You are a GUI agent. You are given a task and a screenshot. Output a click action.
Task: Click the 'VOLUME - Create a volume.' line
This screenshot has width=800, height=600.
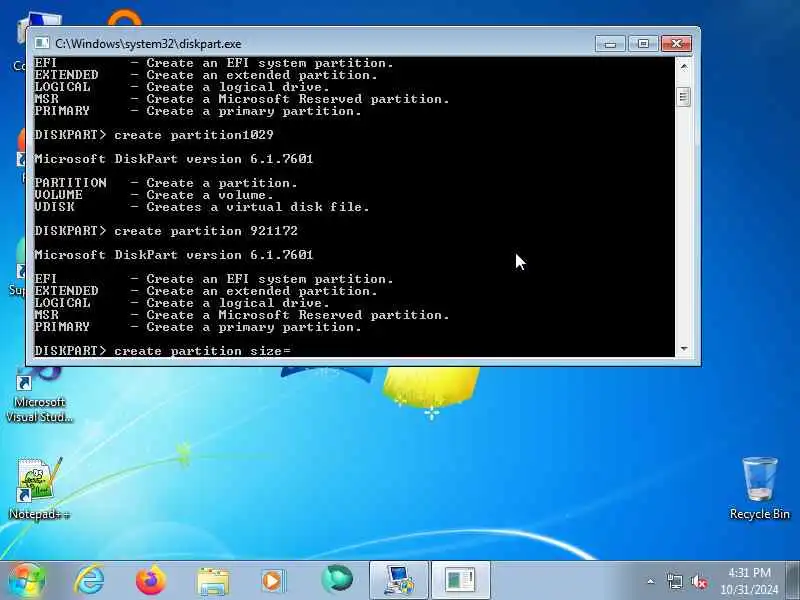154,195
